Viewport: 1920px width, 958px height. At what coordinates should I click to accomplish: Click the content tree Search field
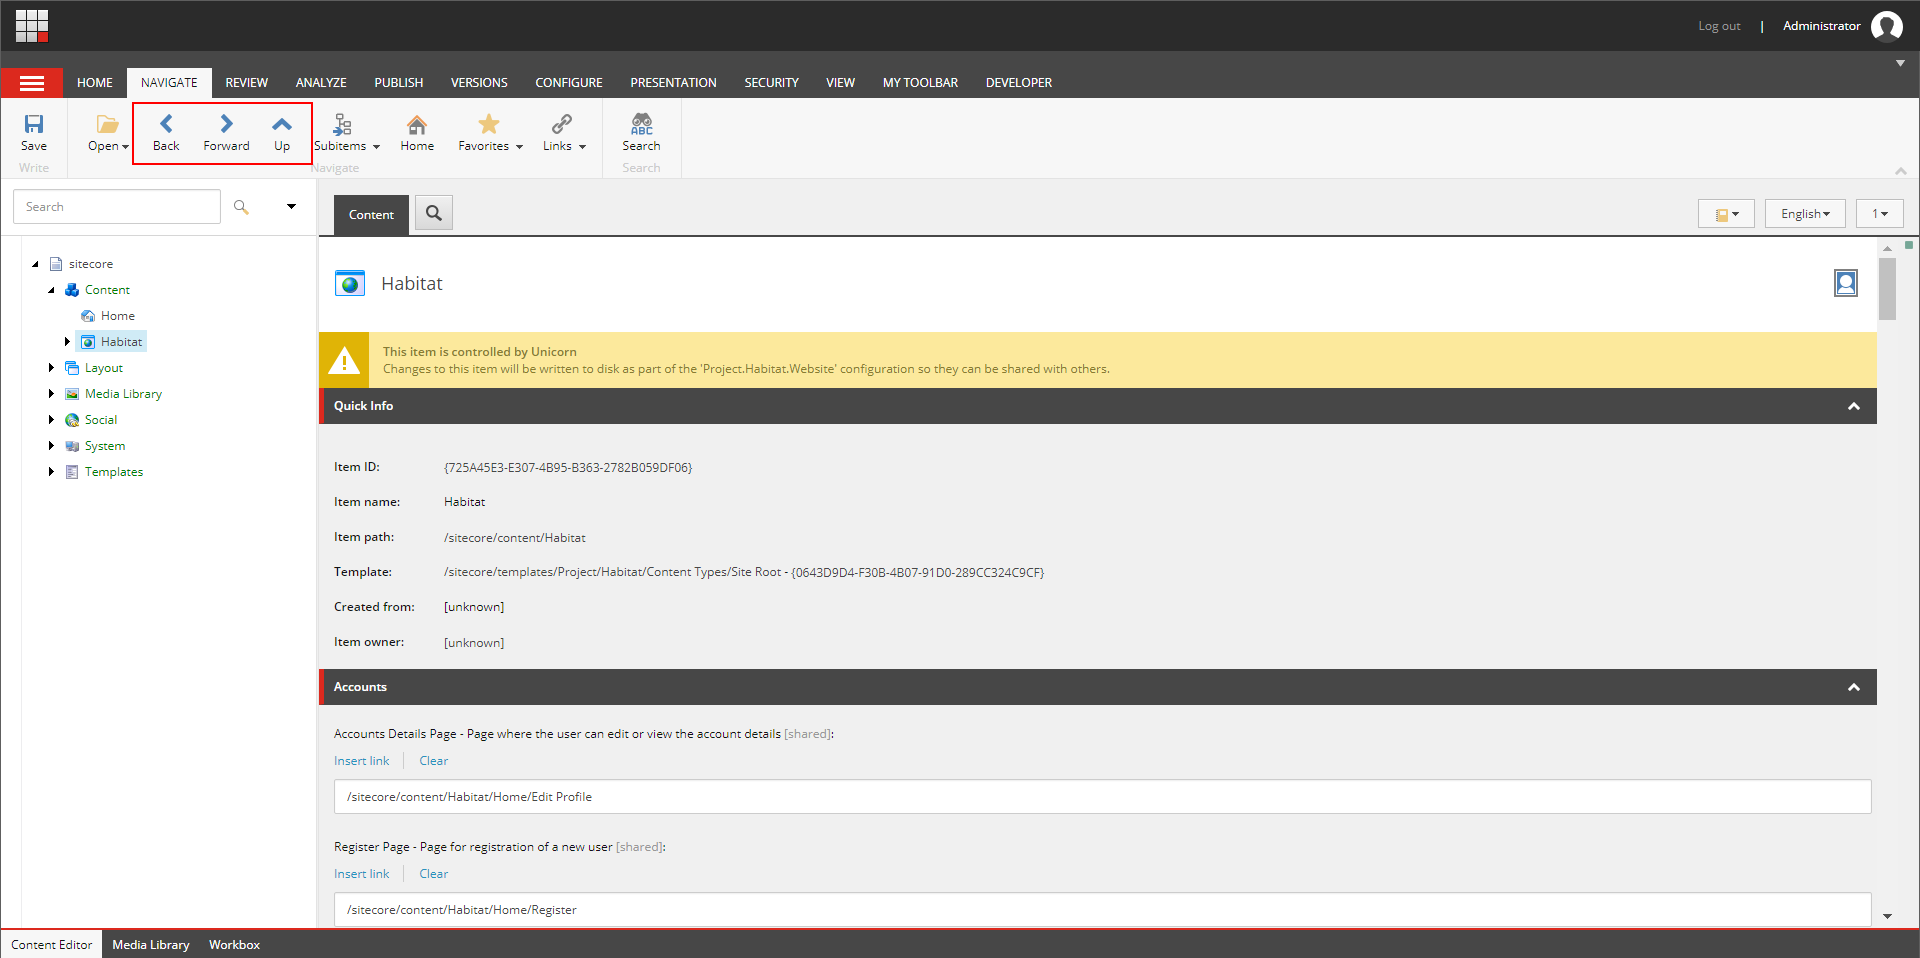[x=117, y=207]
